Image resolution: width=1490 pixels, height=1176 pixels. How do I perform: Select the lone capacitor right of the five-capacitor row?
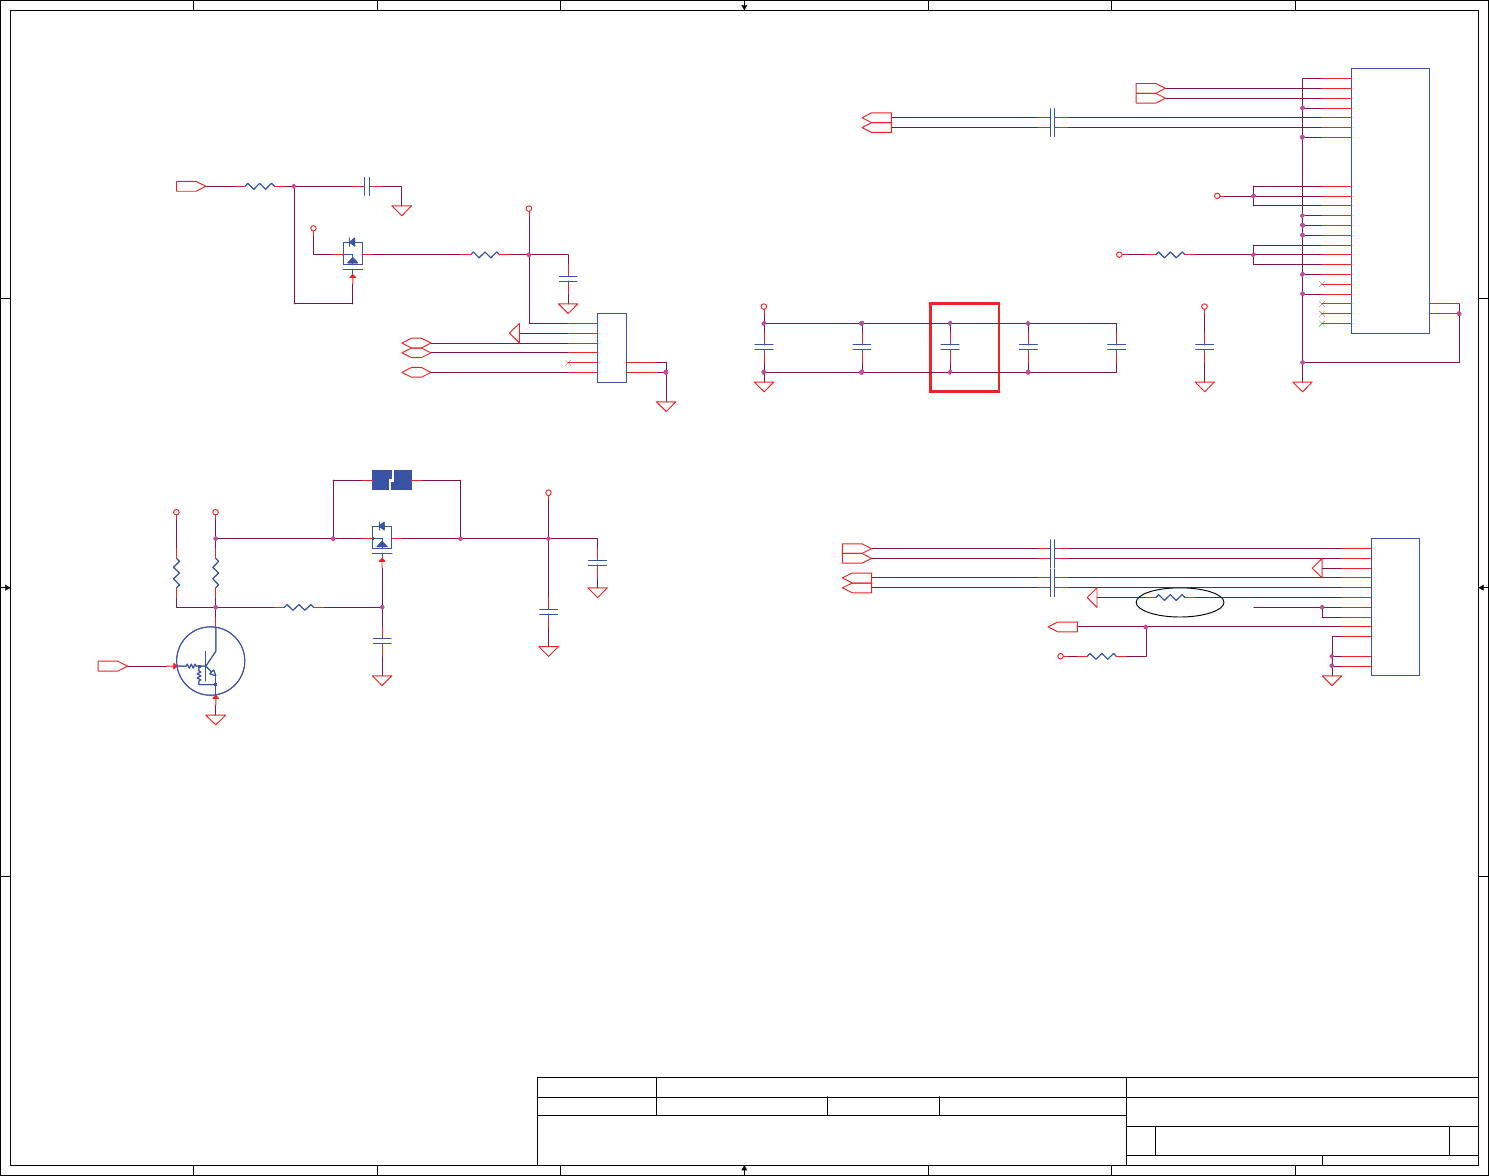[1204, 347]
